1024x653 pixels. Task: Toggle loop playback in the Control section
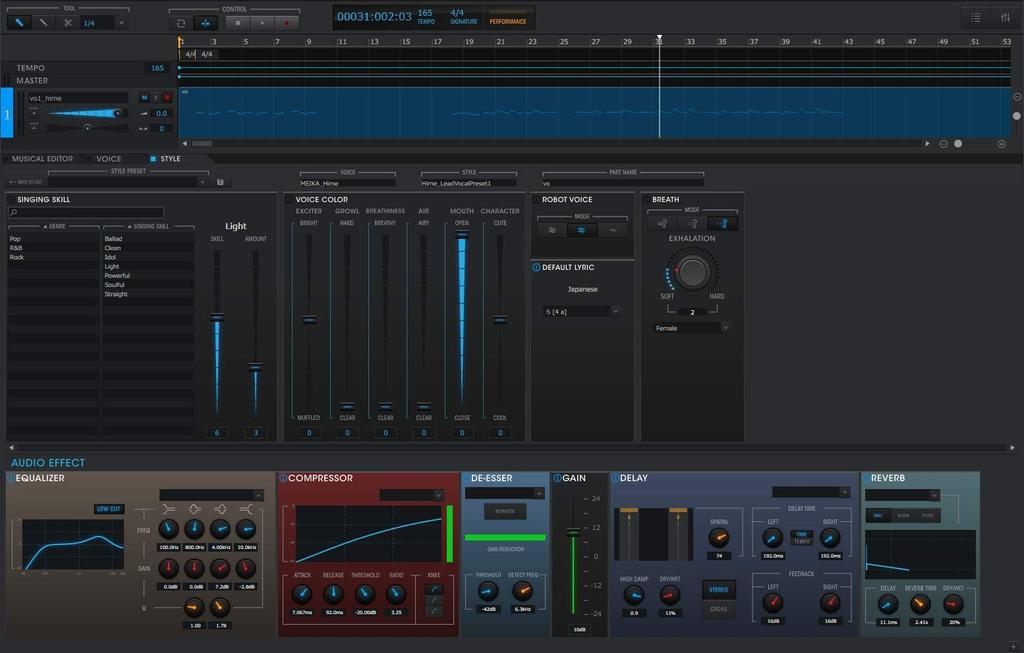click(x=181, y=22)
